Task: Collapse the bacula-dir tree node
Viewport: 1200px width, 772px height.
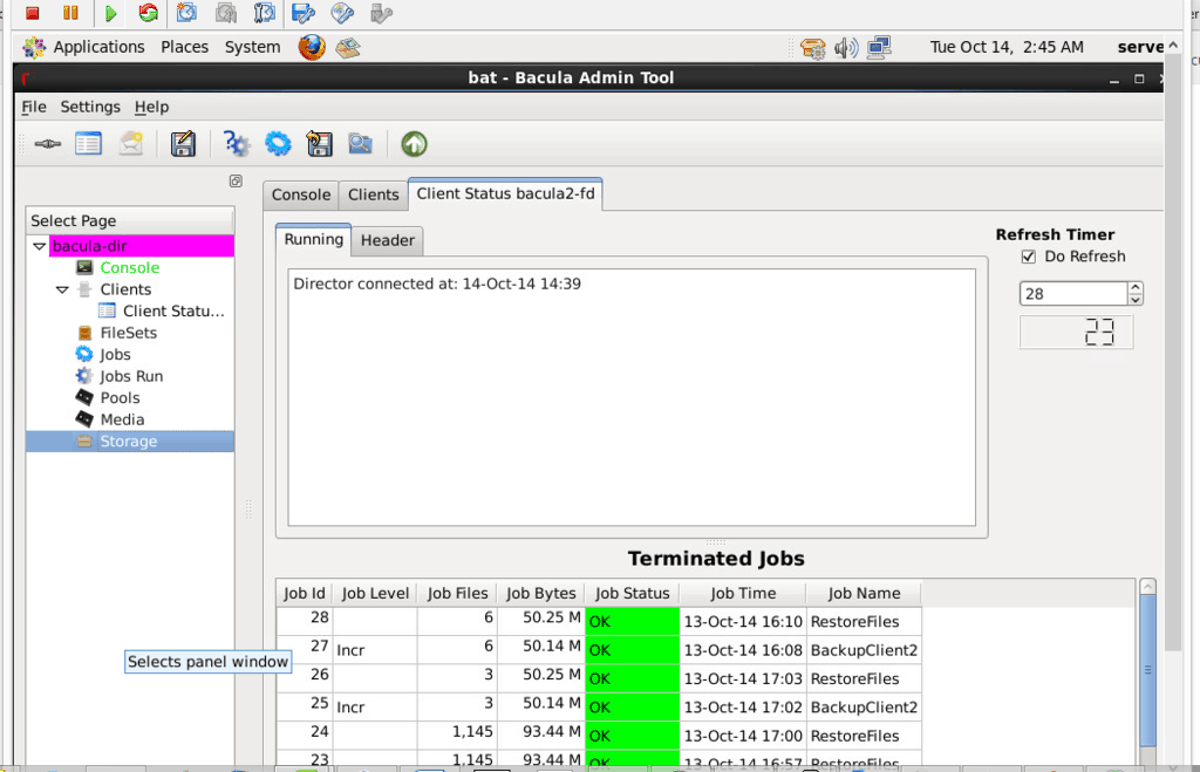Action: click(39, 246)
